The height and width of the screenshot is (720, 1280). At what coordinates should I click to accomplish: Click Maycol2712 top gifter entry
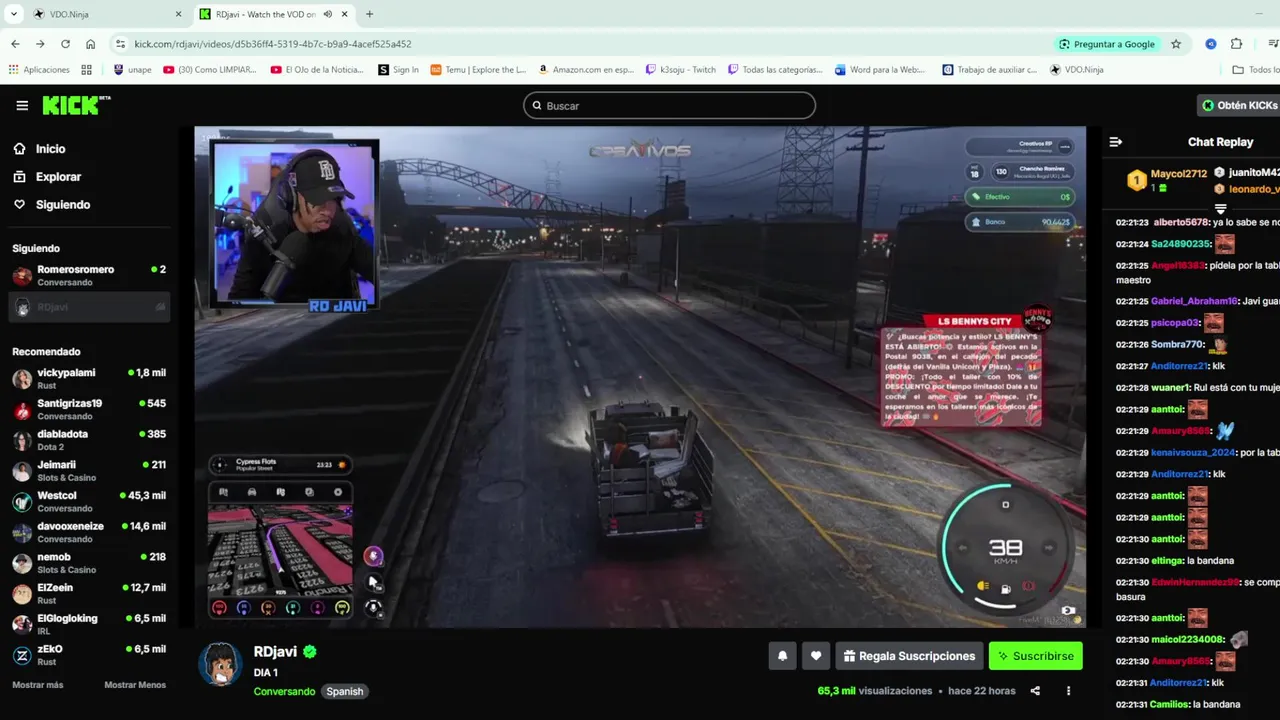click(x=1167, y=180)
